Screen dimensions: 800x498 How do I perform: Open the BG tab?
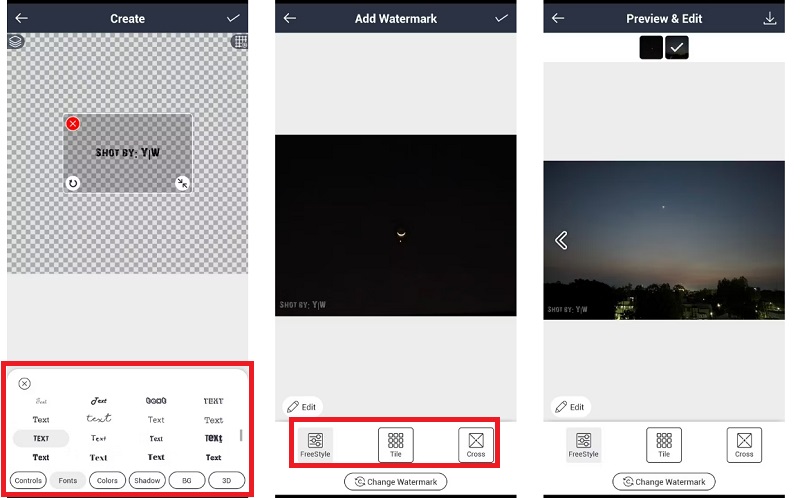pyautogui.click(x=187, y=481)
